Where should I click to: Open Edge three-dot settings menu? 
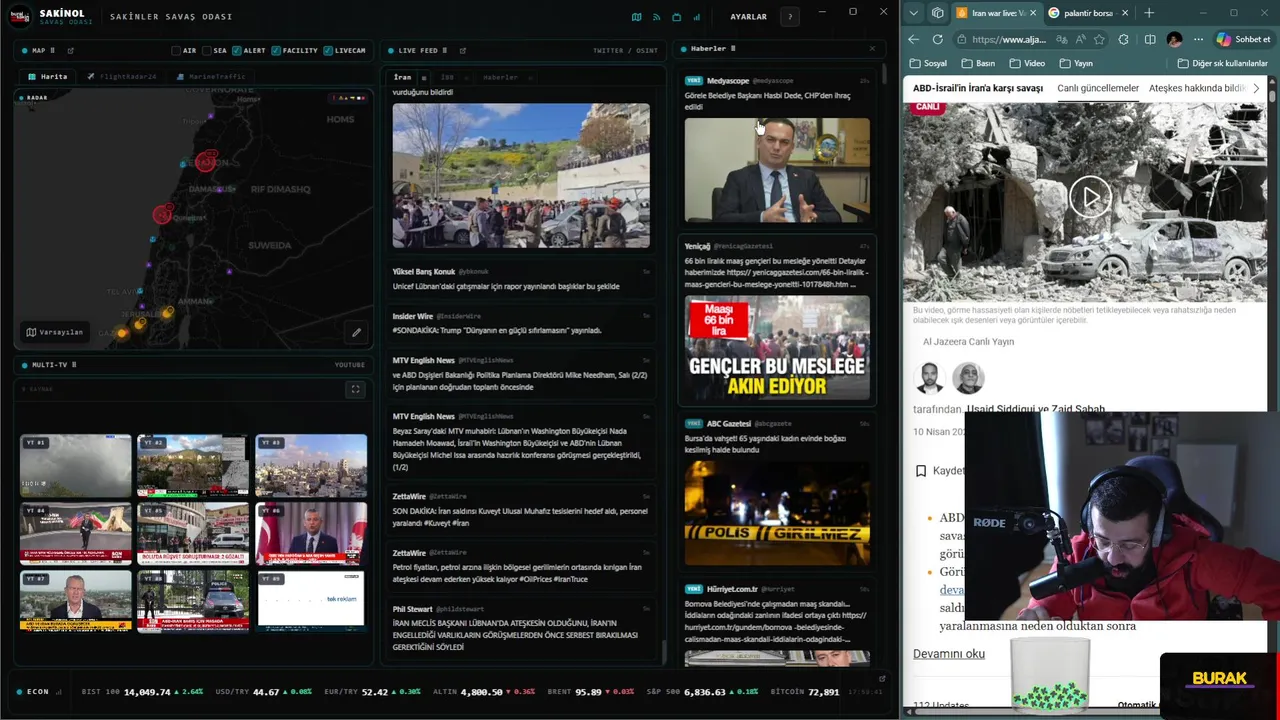click(1198, 39)
